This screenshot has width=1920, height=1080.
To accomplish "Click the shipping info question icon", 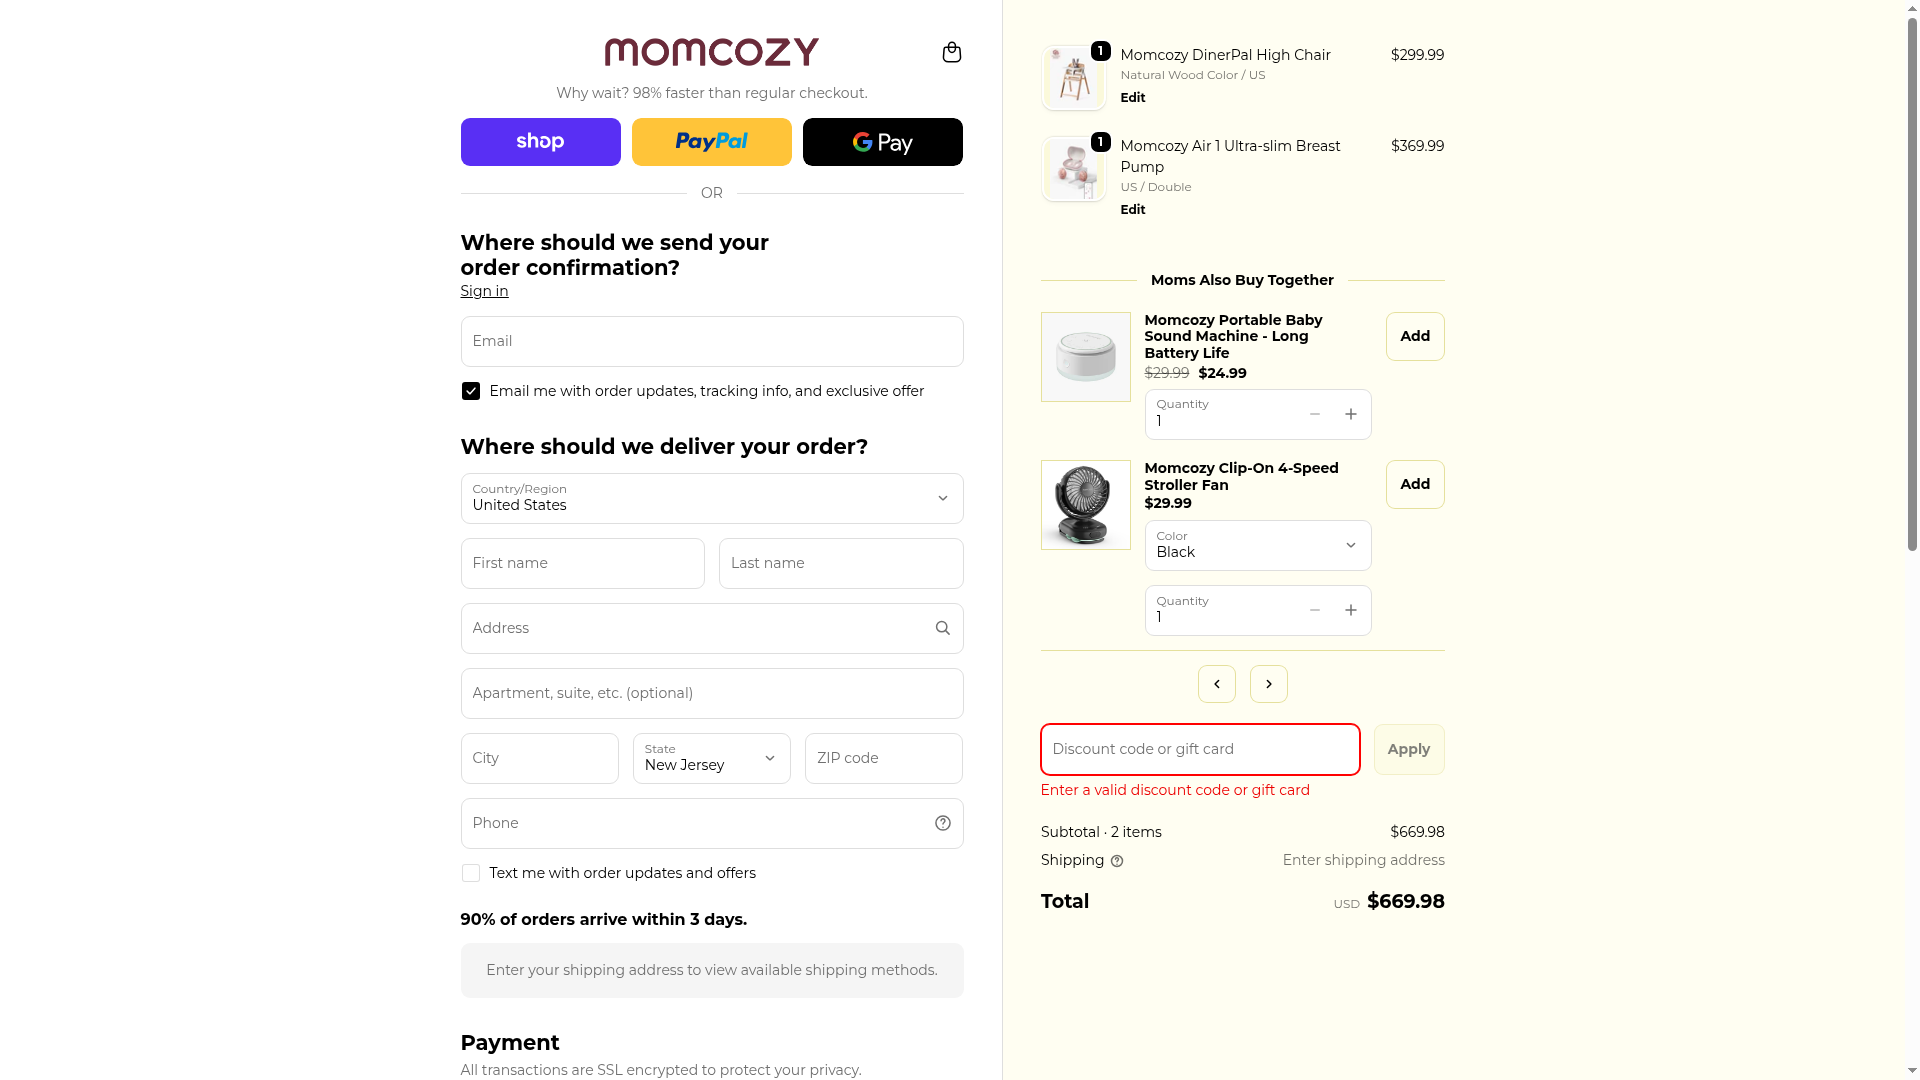I will click(x=1117, y=861).
